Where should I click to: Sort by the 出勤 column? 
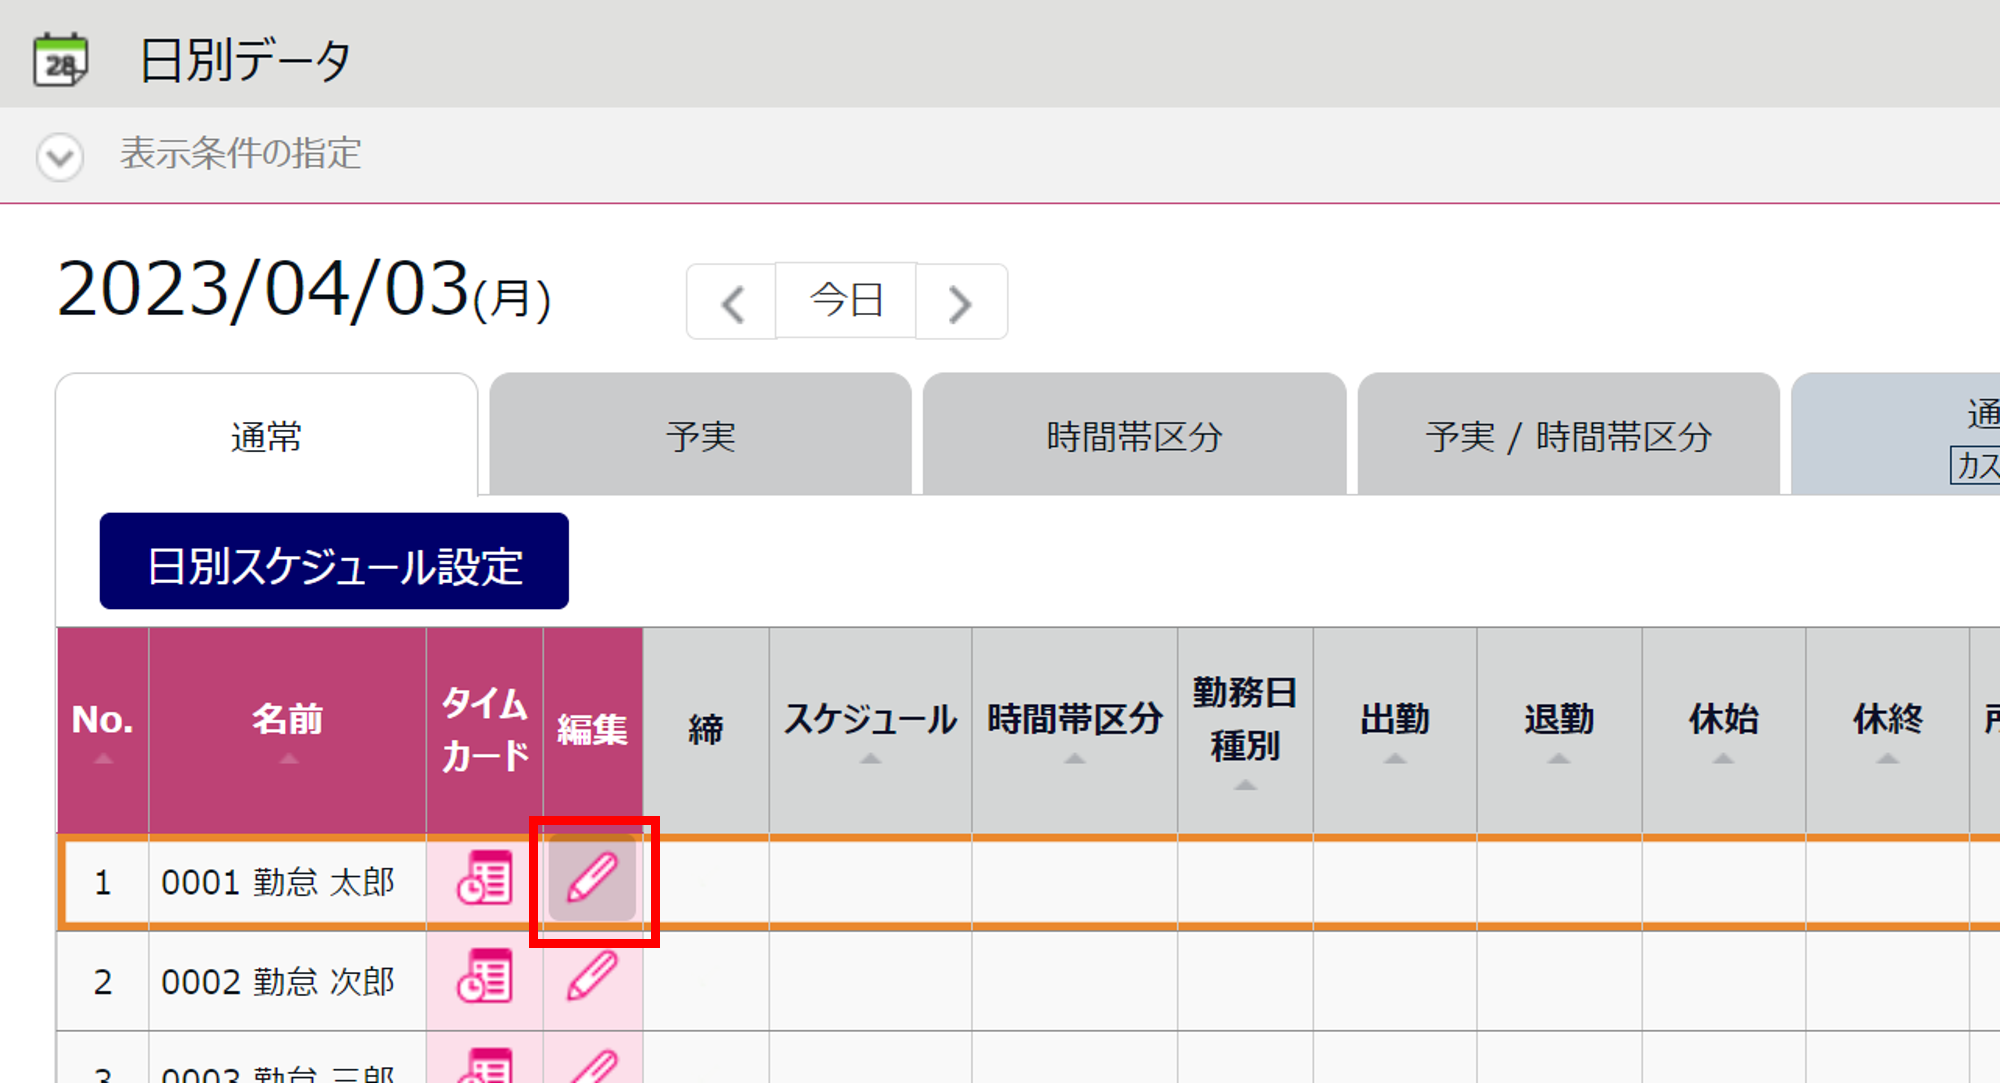(1395, 730)
